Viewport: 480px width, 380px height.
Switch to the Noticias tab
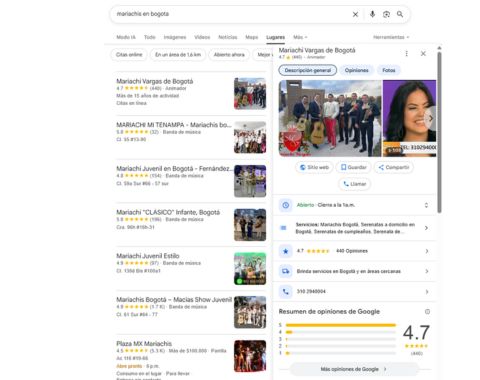tap(228, 37)
